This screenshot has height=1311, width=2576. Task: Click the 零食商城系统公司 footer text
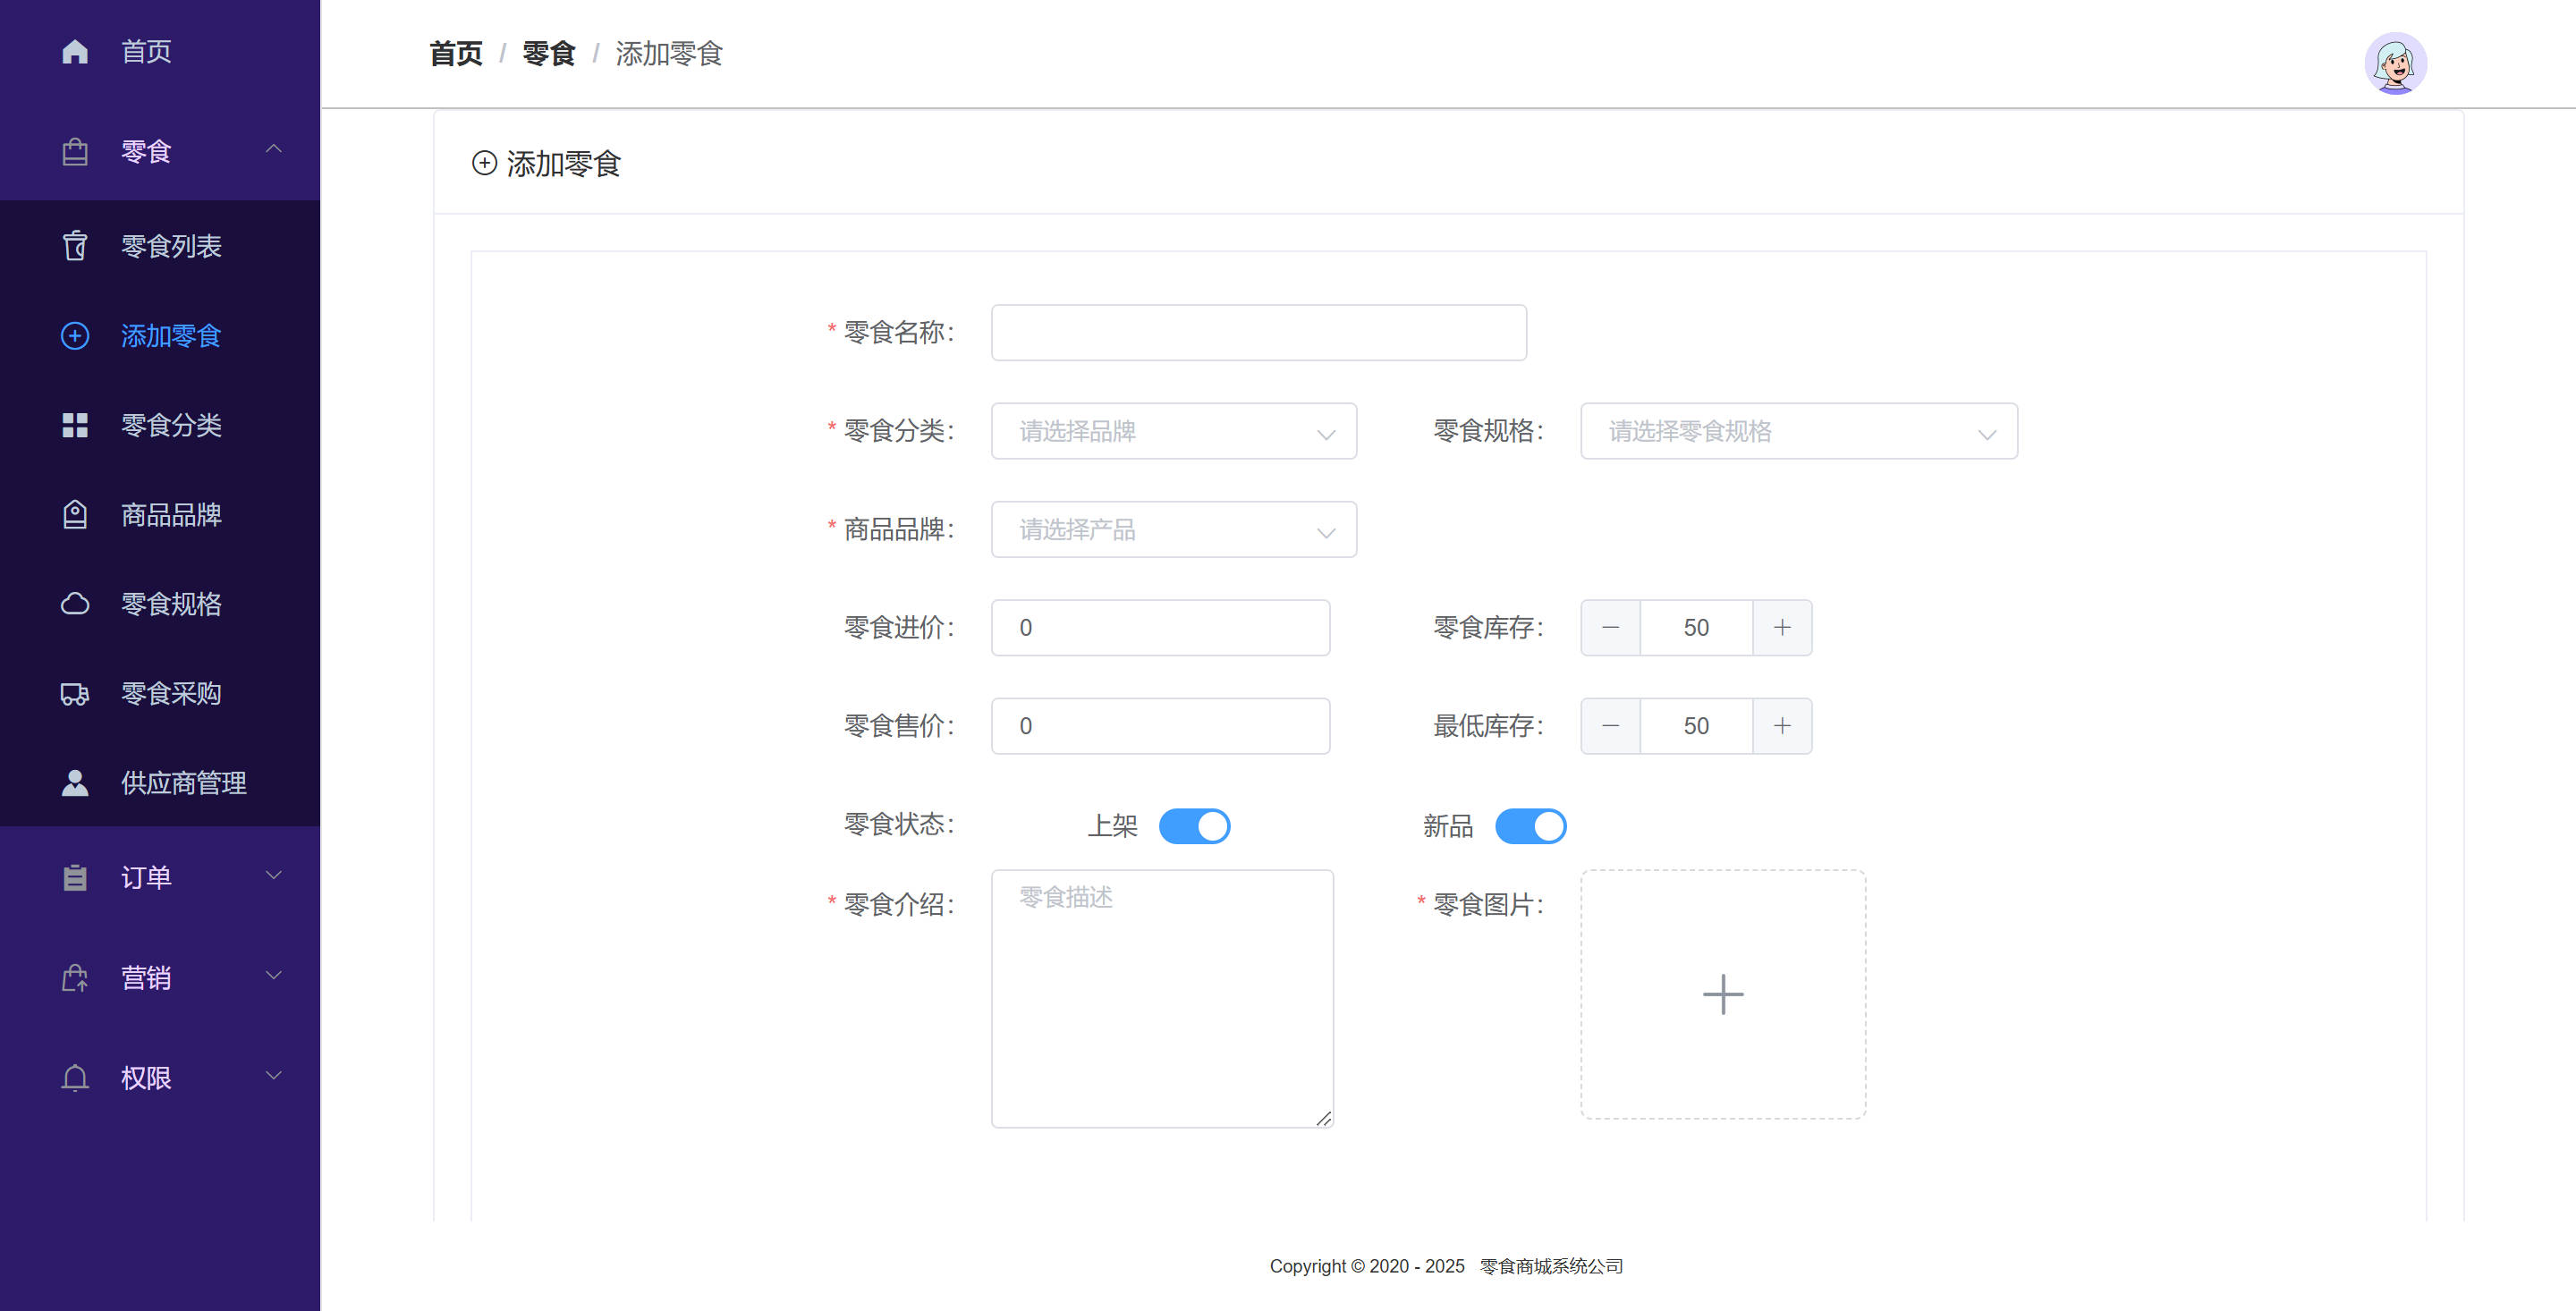[1551, 1267]
